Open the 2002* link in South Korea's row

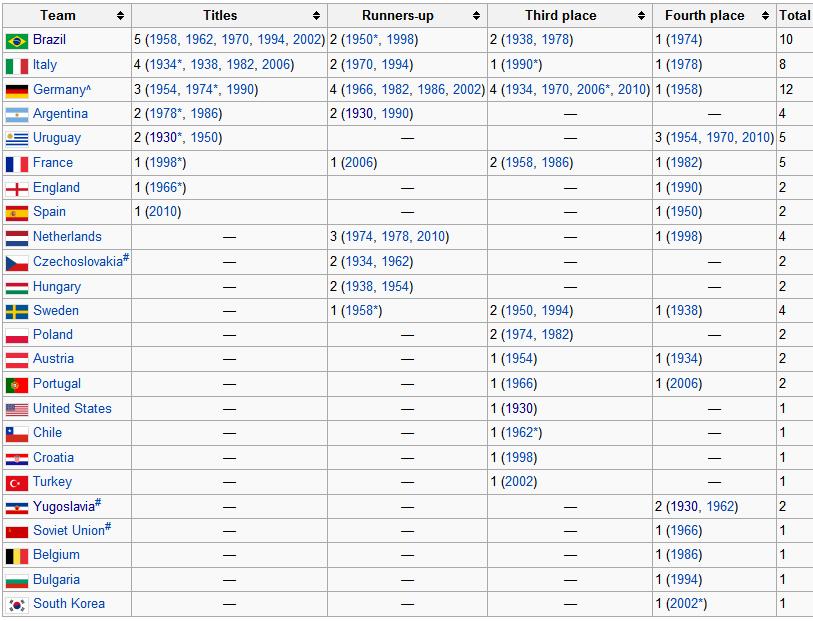(686, 603)
